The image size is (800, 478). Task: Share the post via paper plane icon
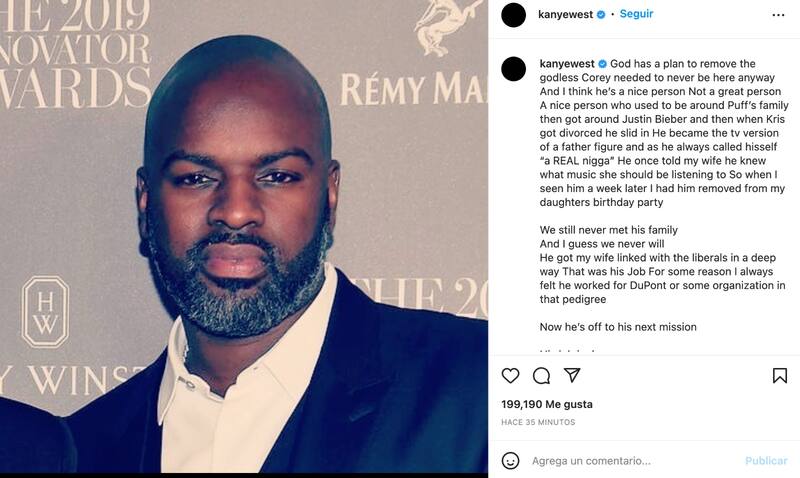click(572, 375)
